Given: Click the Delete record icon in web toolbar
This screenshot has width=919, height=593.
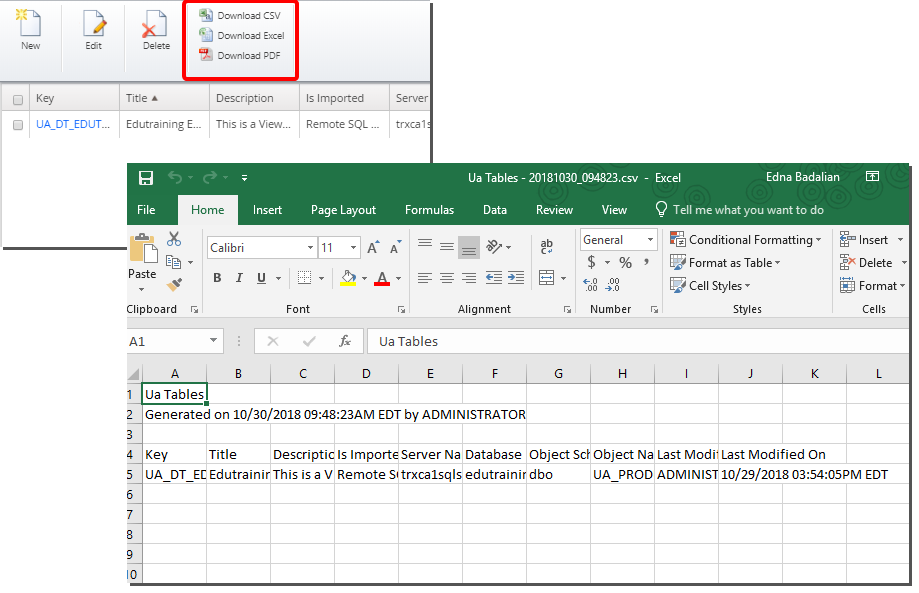Looking at the screenshot, I should [155, 25].
